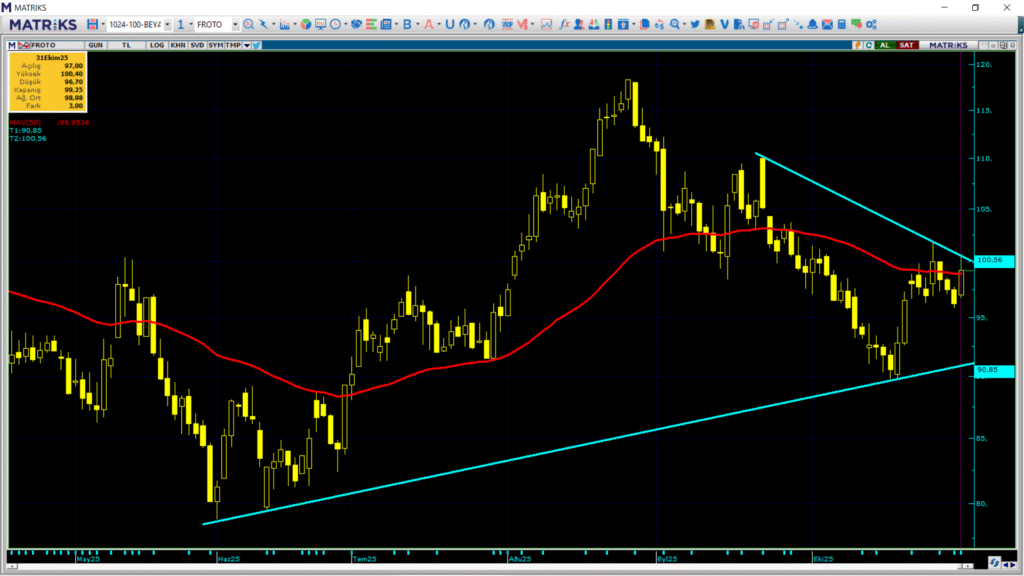This screenshot has width=1024, height=576.
Task: Toggle the KHN chart option
Action: pyautogui.click(x=177, y=45)
